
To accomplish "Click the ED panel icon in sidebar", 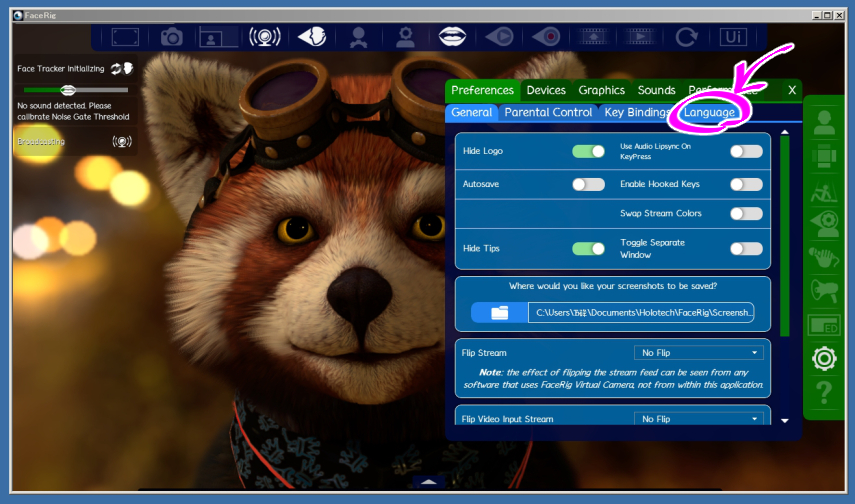I will (x=824, y=325).
